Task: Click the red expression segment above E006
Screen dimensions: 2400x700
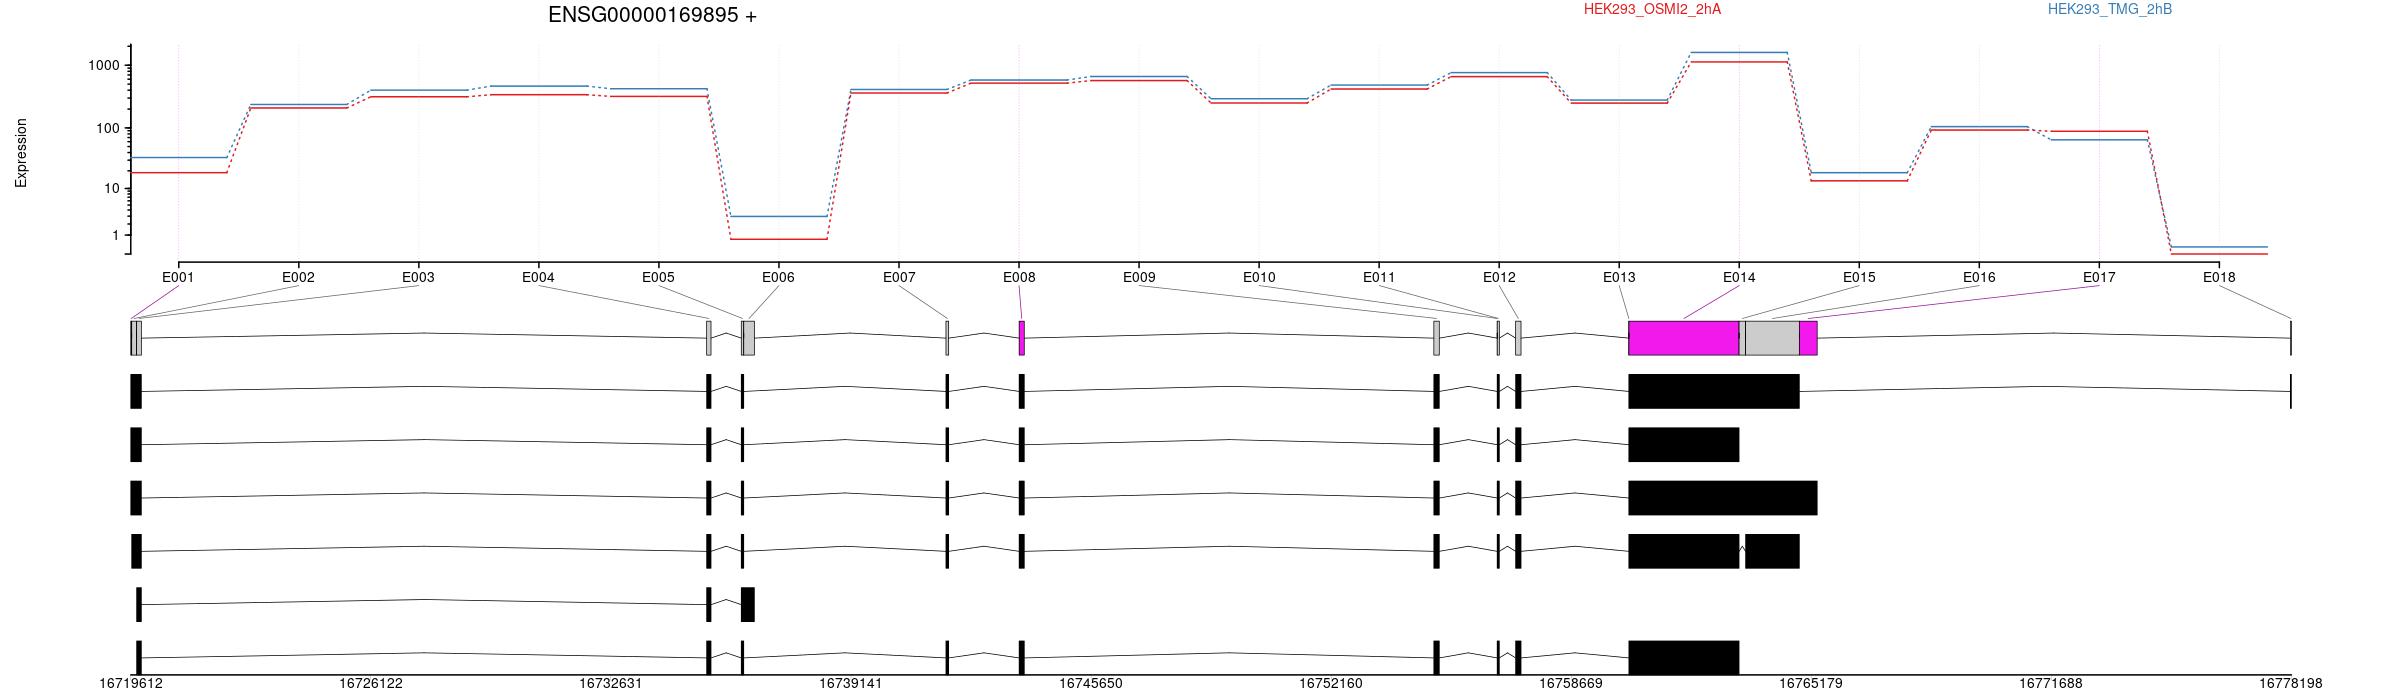Action: 778,239
